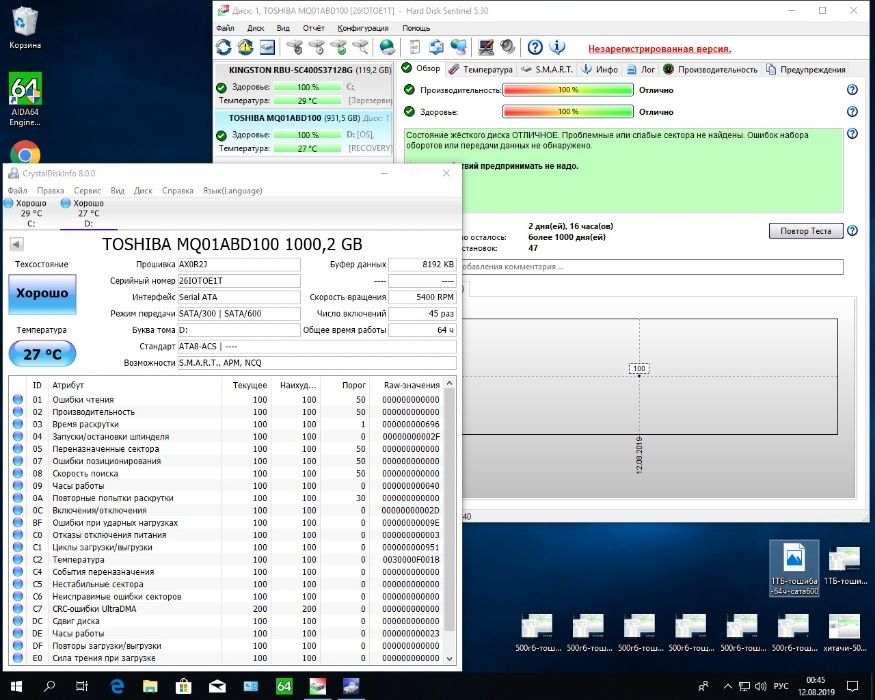The width and height of the screenshot is (875, 700).
Task: Select D: drive tab in CrystalDiskInfo
Action: coord(88,213)
